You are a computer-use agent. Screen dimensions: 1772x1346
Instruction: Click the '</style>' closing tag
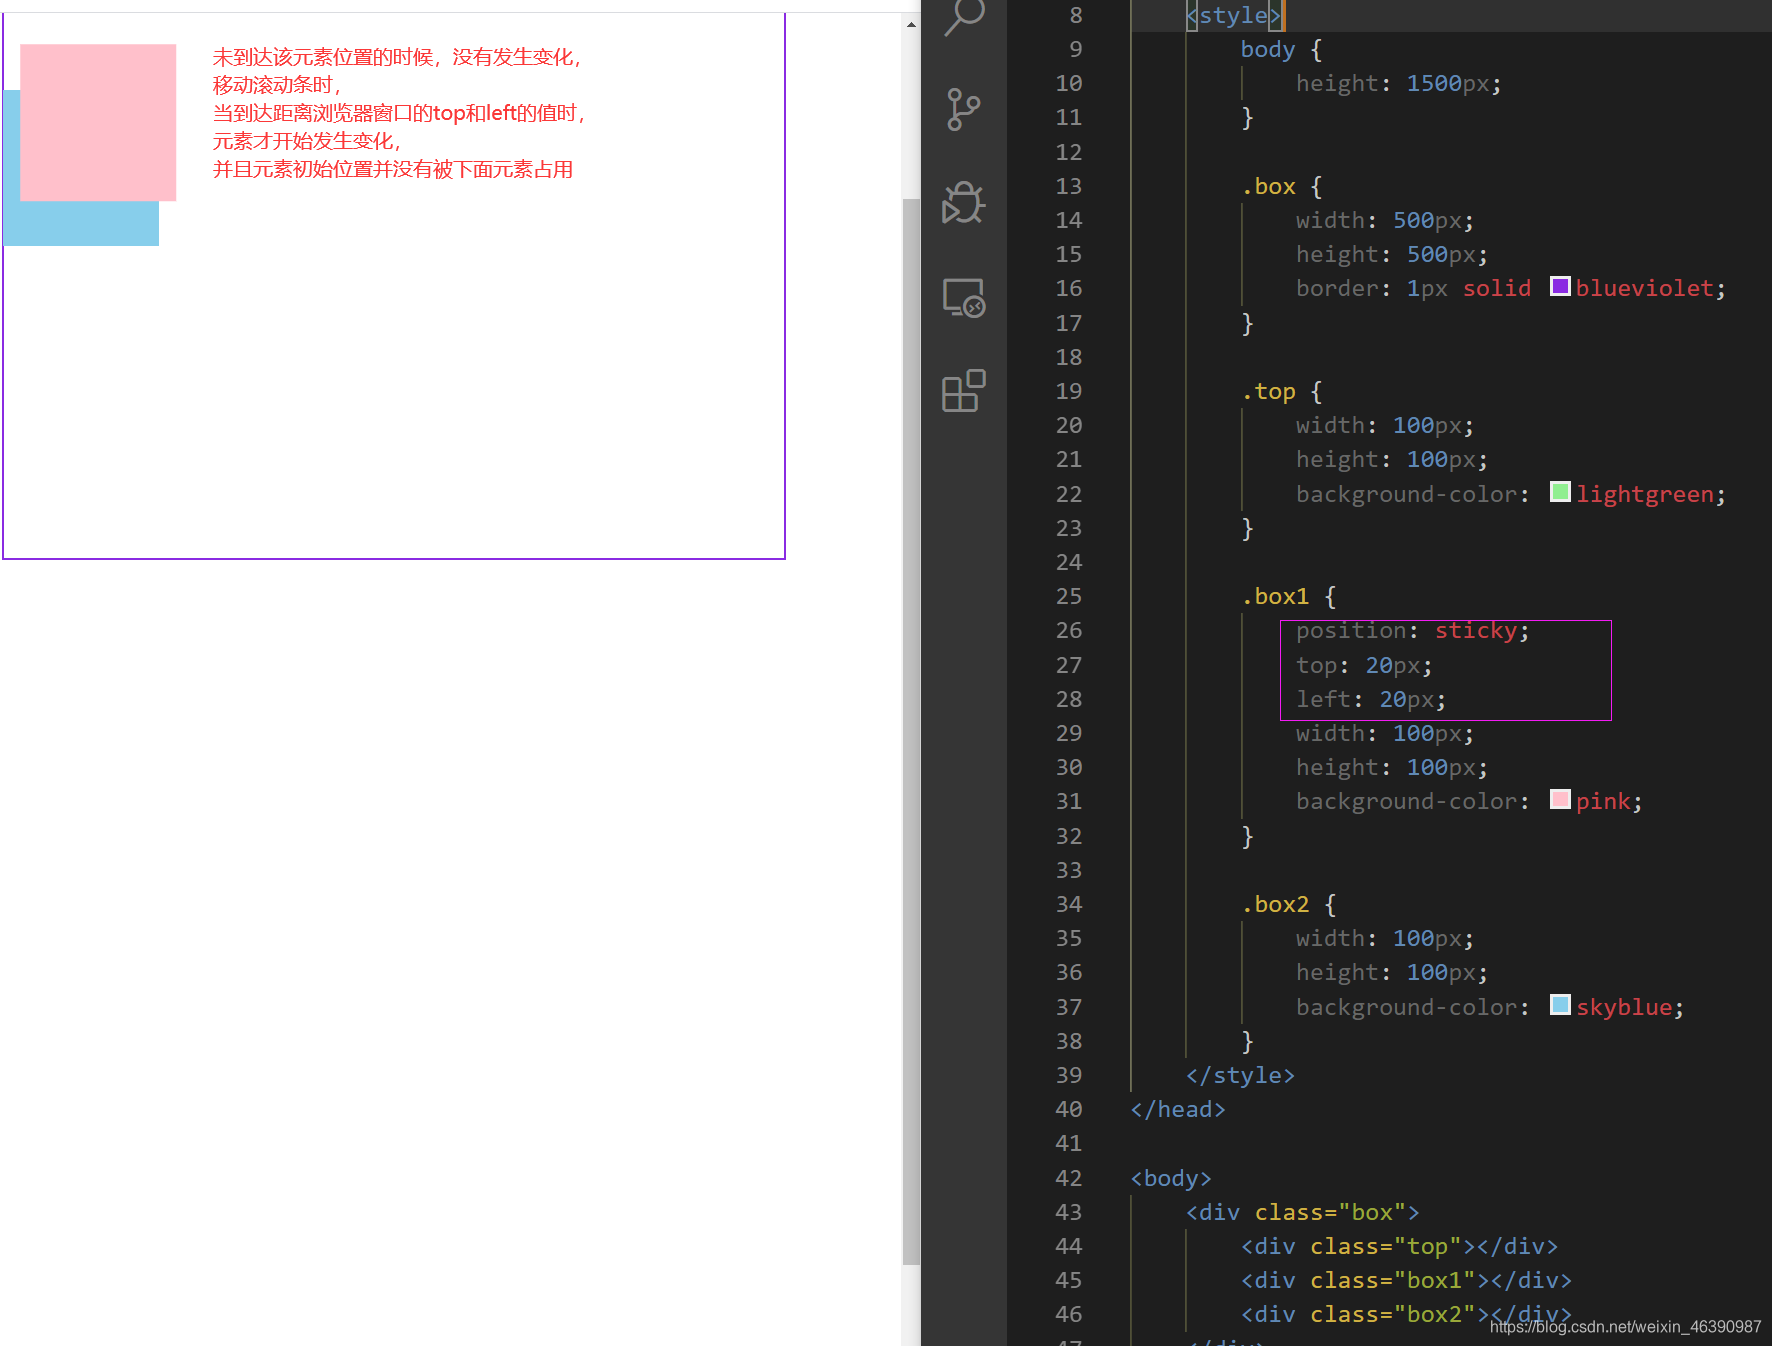click(x=1240, y=1075)
